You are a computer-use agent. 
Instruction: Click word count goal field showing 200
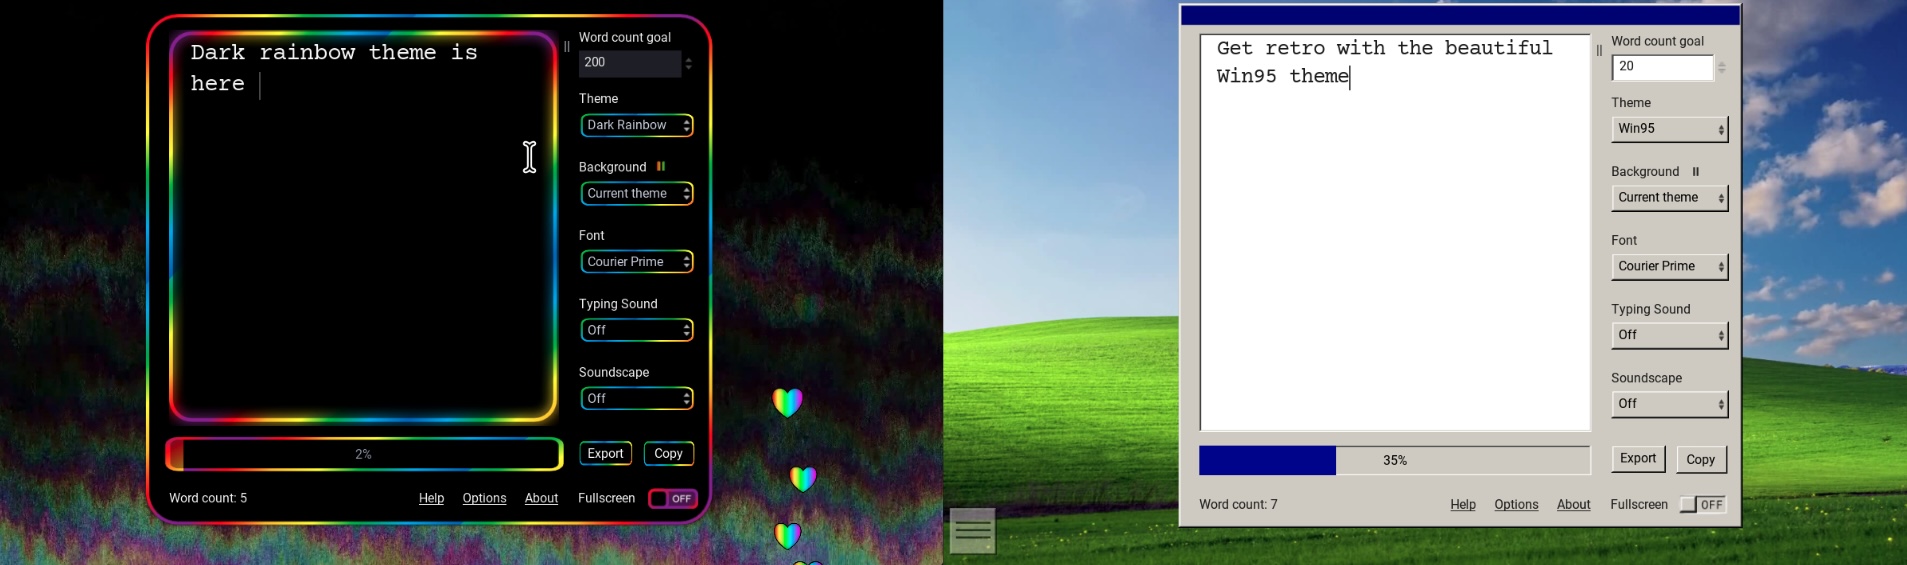pos(631,63)
